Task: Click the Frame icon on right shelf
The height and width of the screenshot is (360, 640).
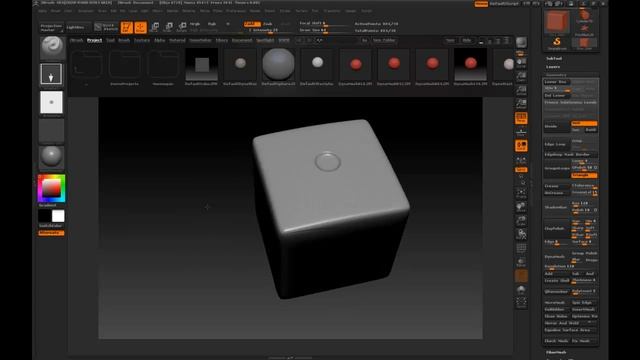Action: (521, 193)
